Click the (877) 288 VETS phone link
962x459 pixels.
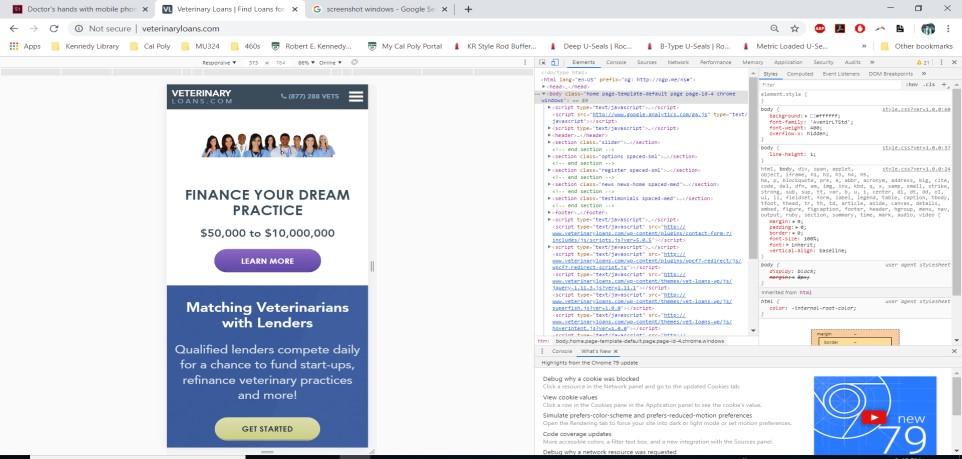(x=310, y=96)
